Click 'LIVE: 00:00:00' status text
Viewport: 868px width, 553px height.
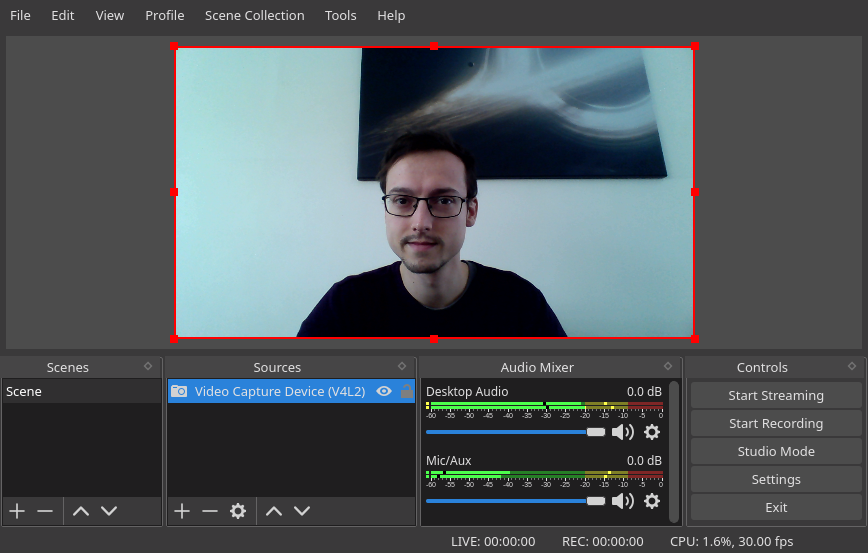[x=493, y=541]
